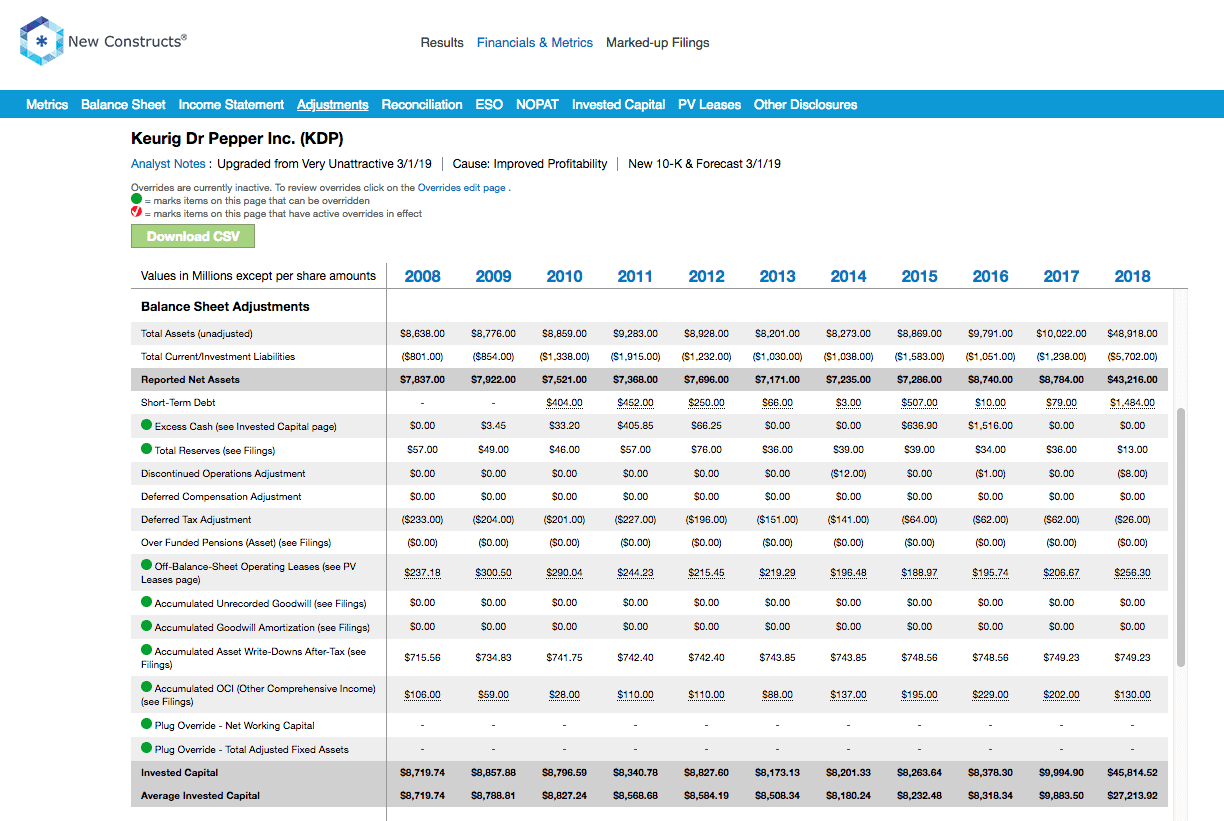
Task: Click the vertical scrollbar on the table's right edge
Action: [x=1181, y=537]
